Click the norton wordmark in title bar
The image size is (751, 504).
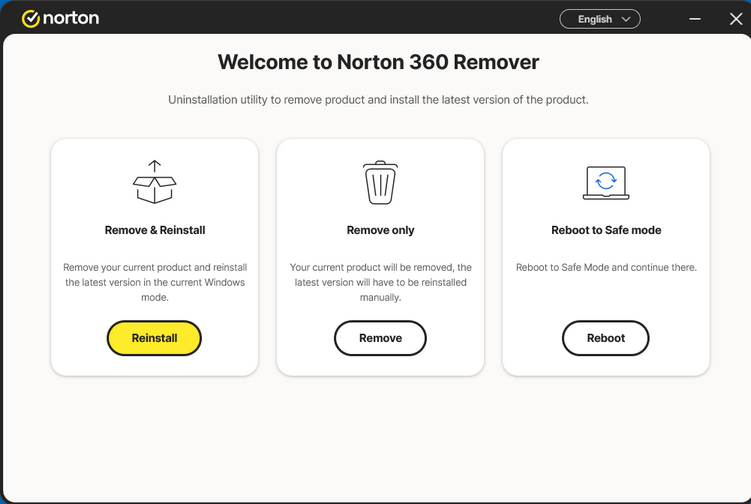coord(71,19)
